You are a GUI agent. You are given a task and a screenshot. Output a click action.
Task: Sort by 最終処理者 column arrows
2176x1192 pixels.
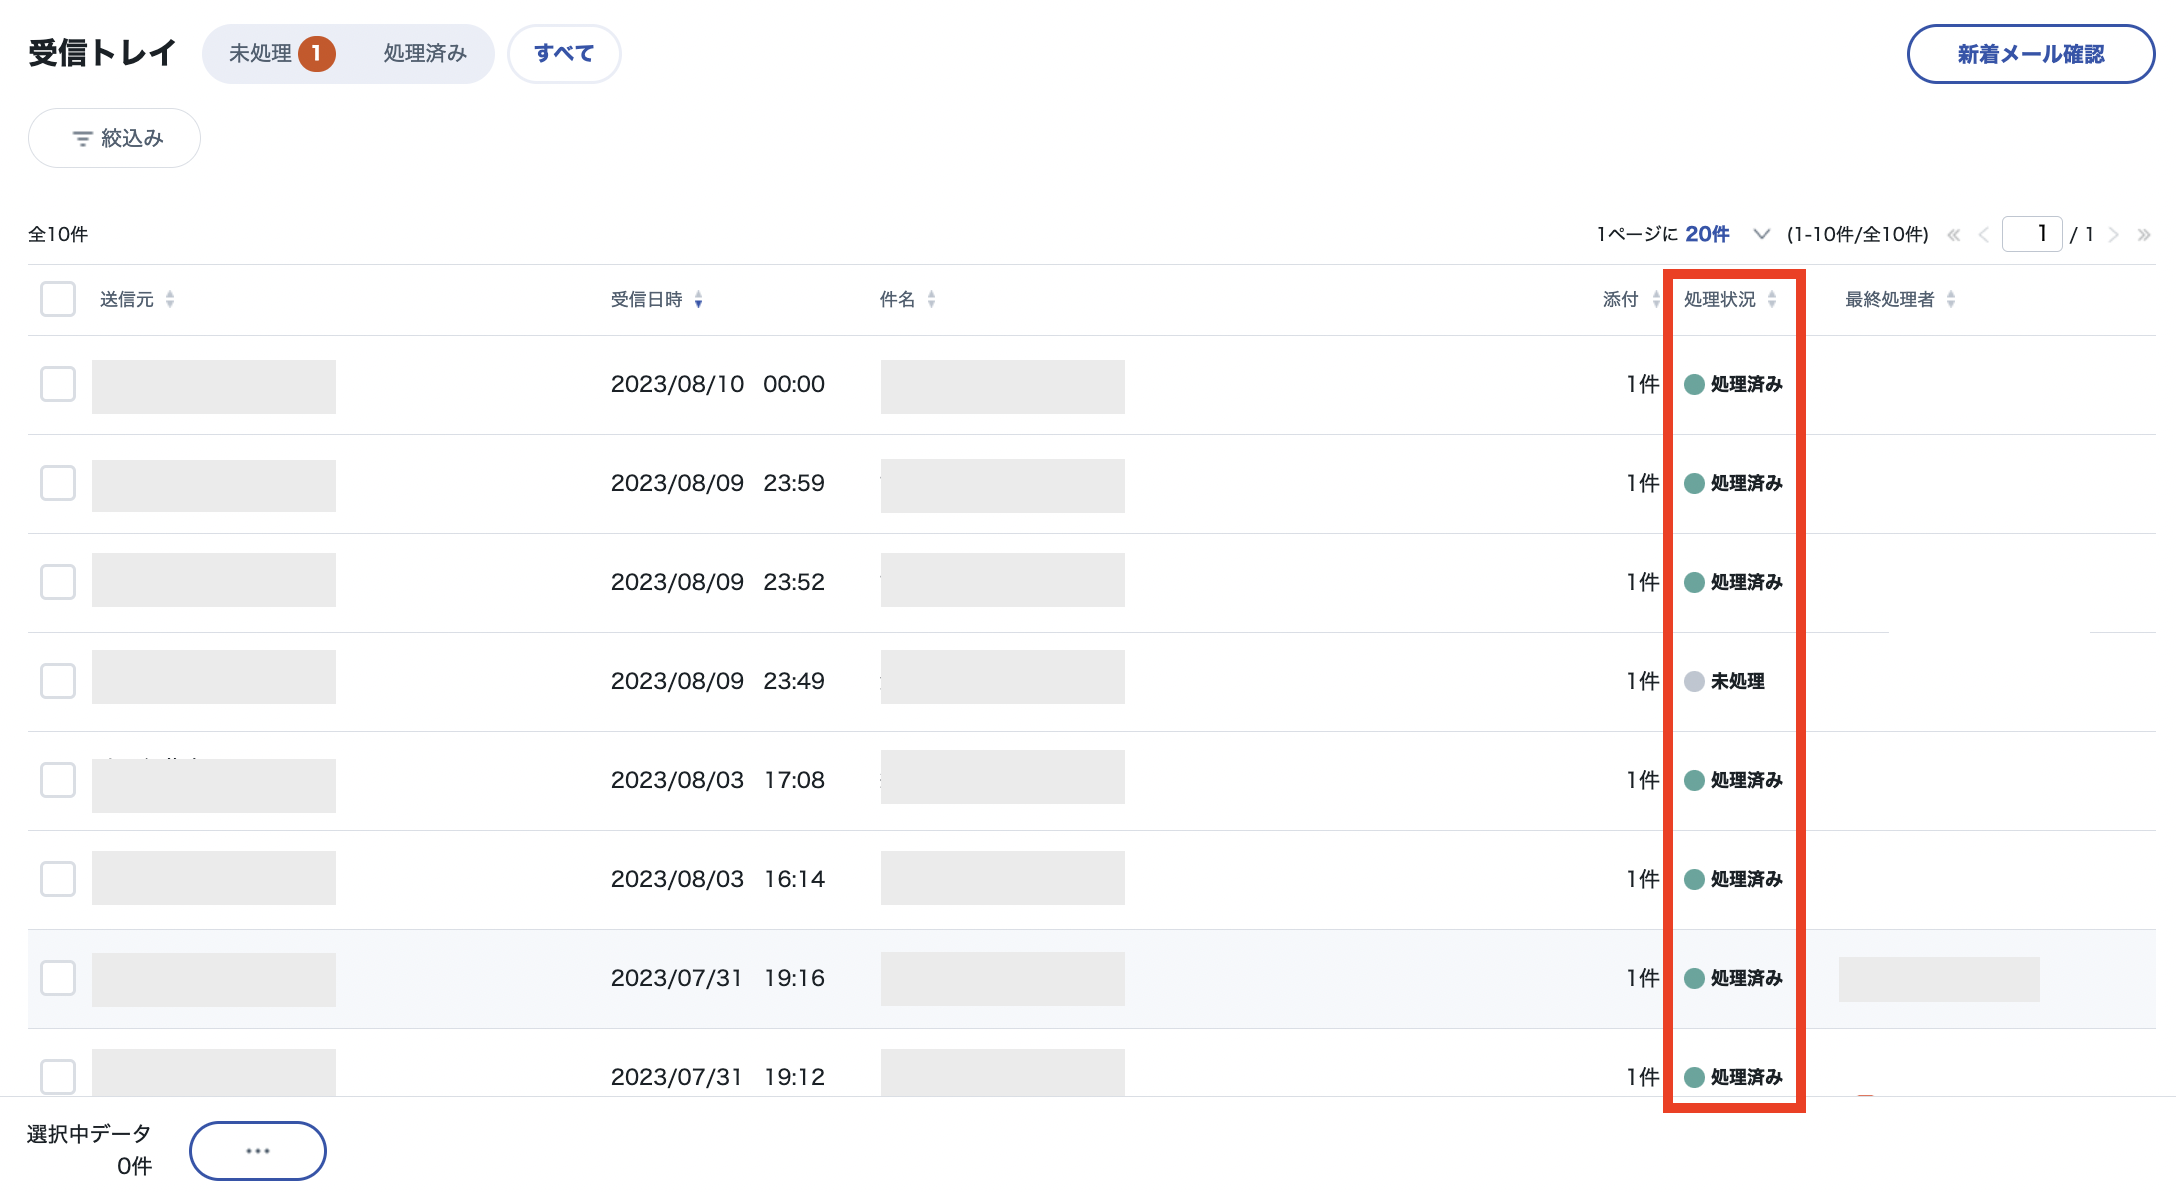tap(1950, 299)
